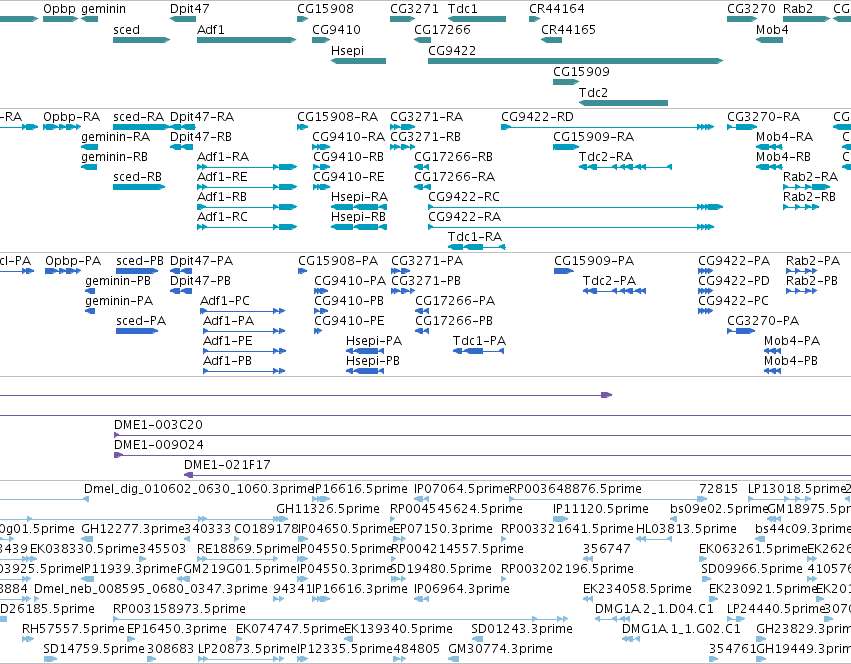851x664 pixels.
Task: Select the DME1-009O24 clone label
Action: tap(158, 445)
